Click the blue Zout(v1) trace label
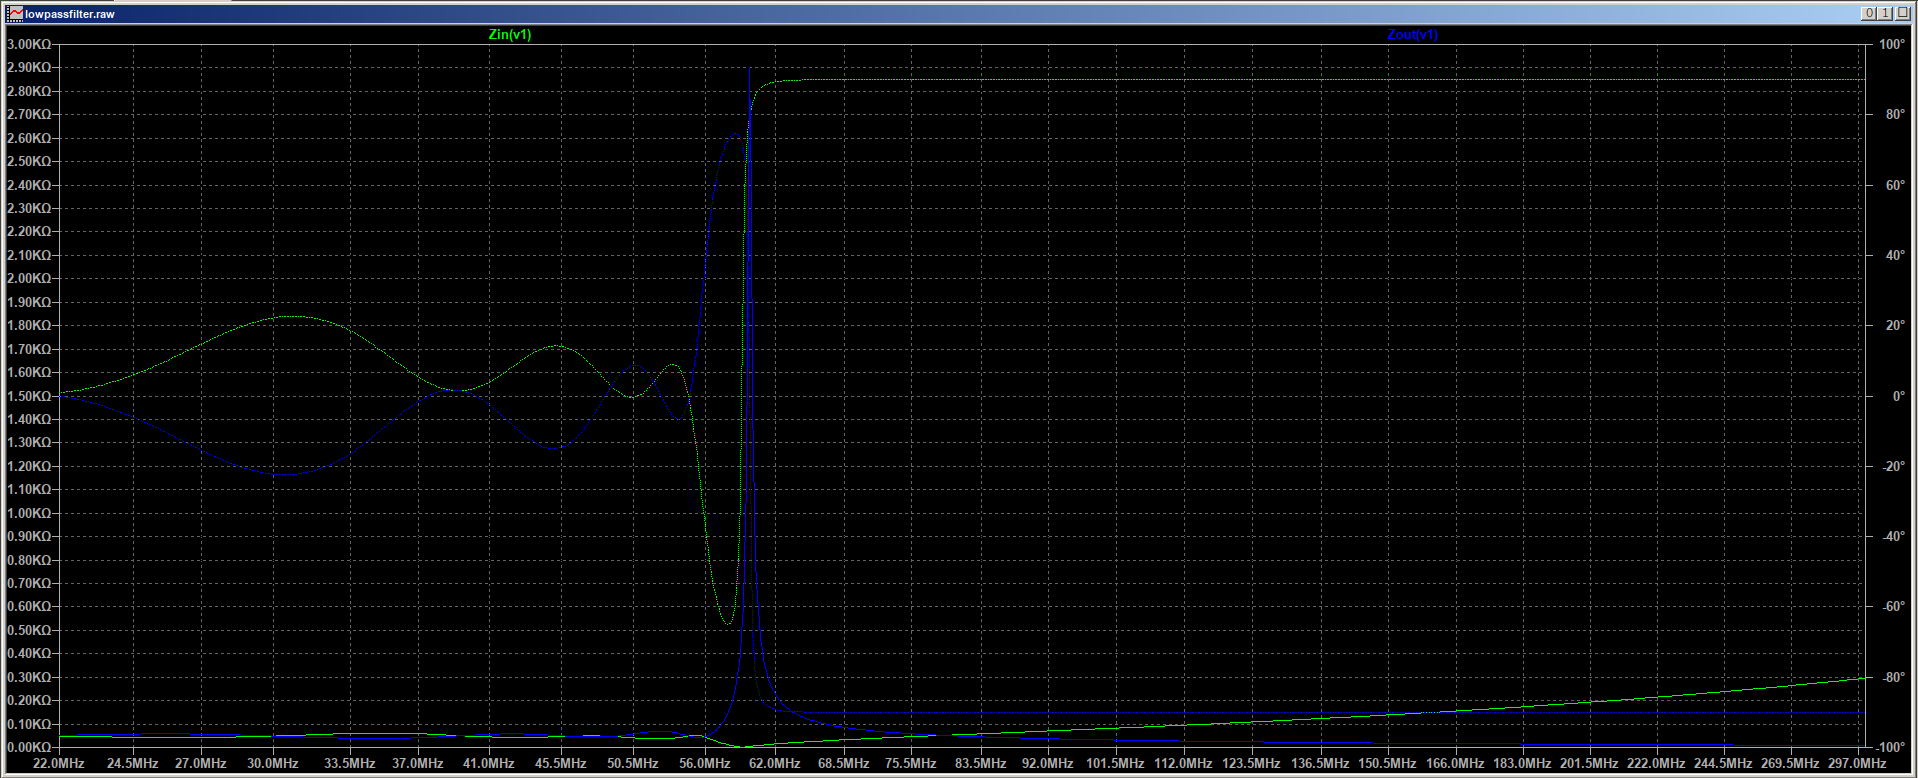 pos(1412,34)
